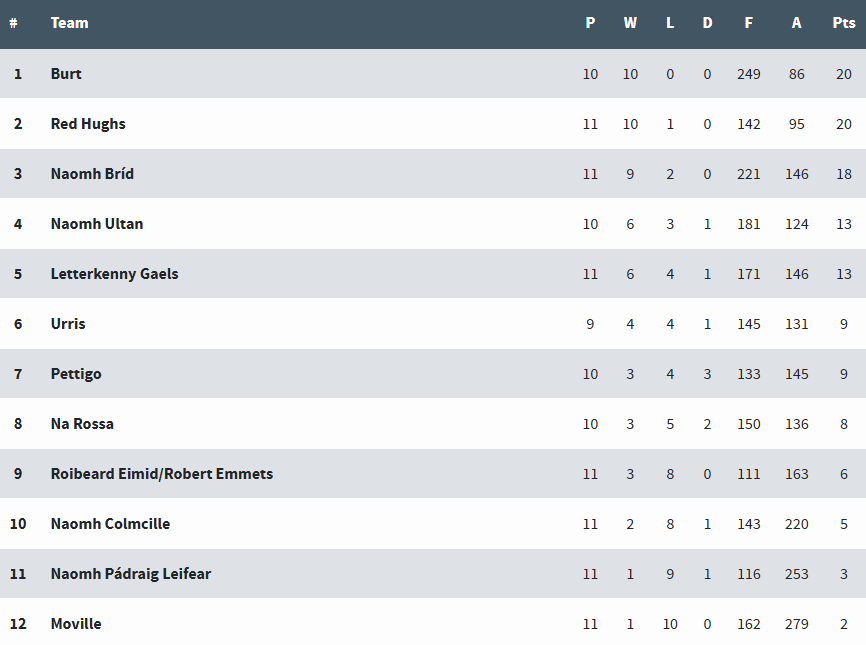Click the # rank column header

pyautogui.click(x=14, y=23)
